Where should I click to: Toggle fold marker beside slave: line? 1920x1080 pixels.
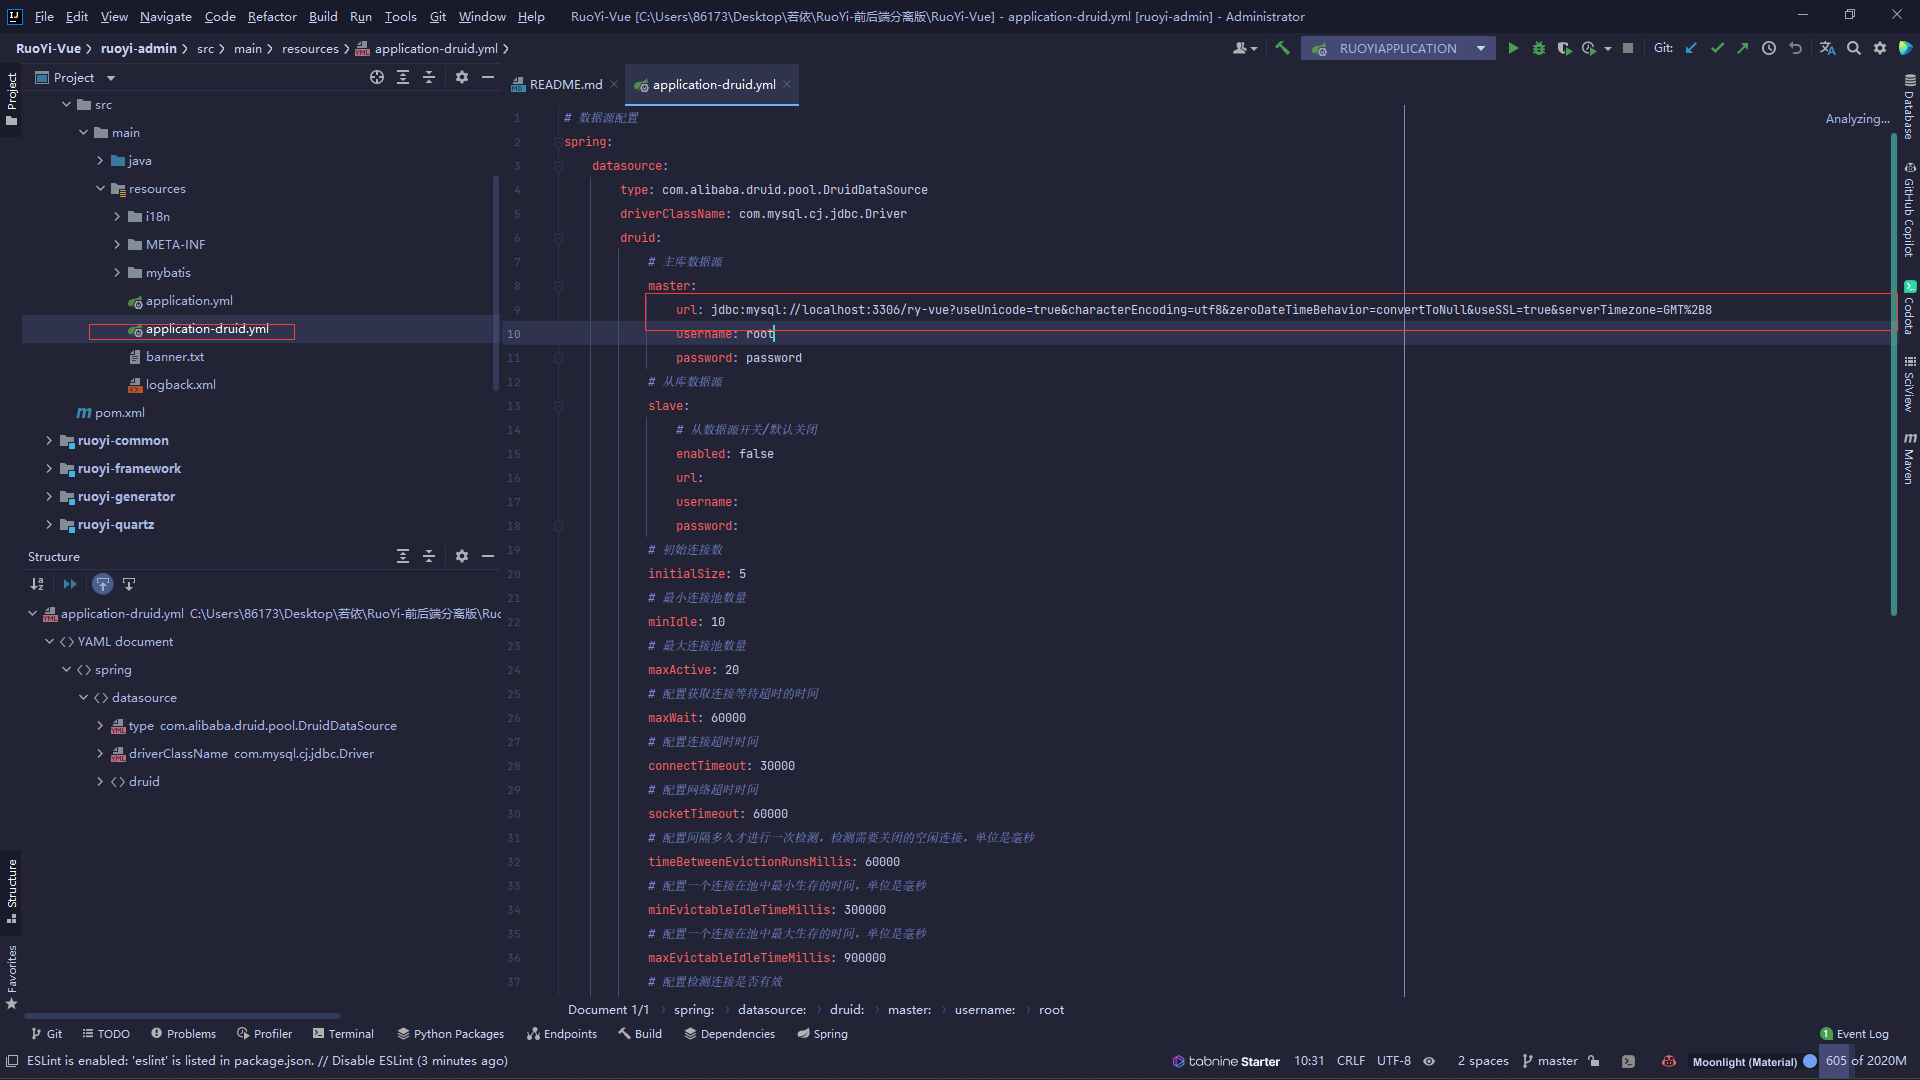click(558, 406)
